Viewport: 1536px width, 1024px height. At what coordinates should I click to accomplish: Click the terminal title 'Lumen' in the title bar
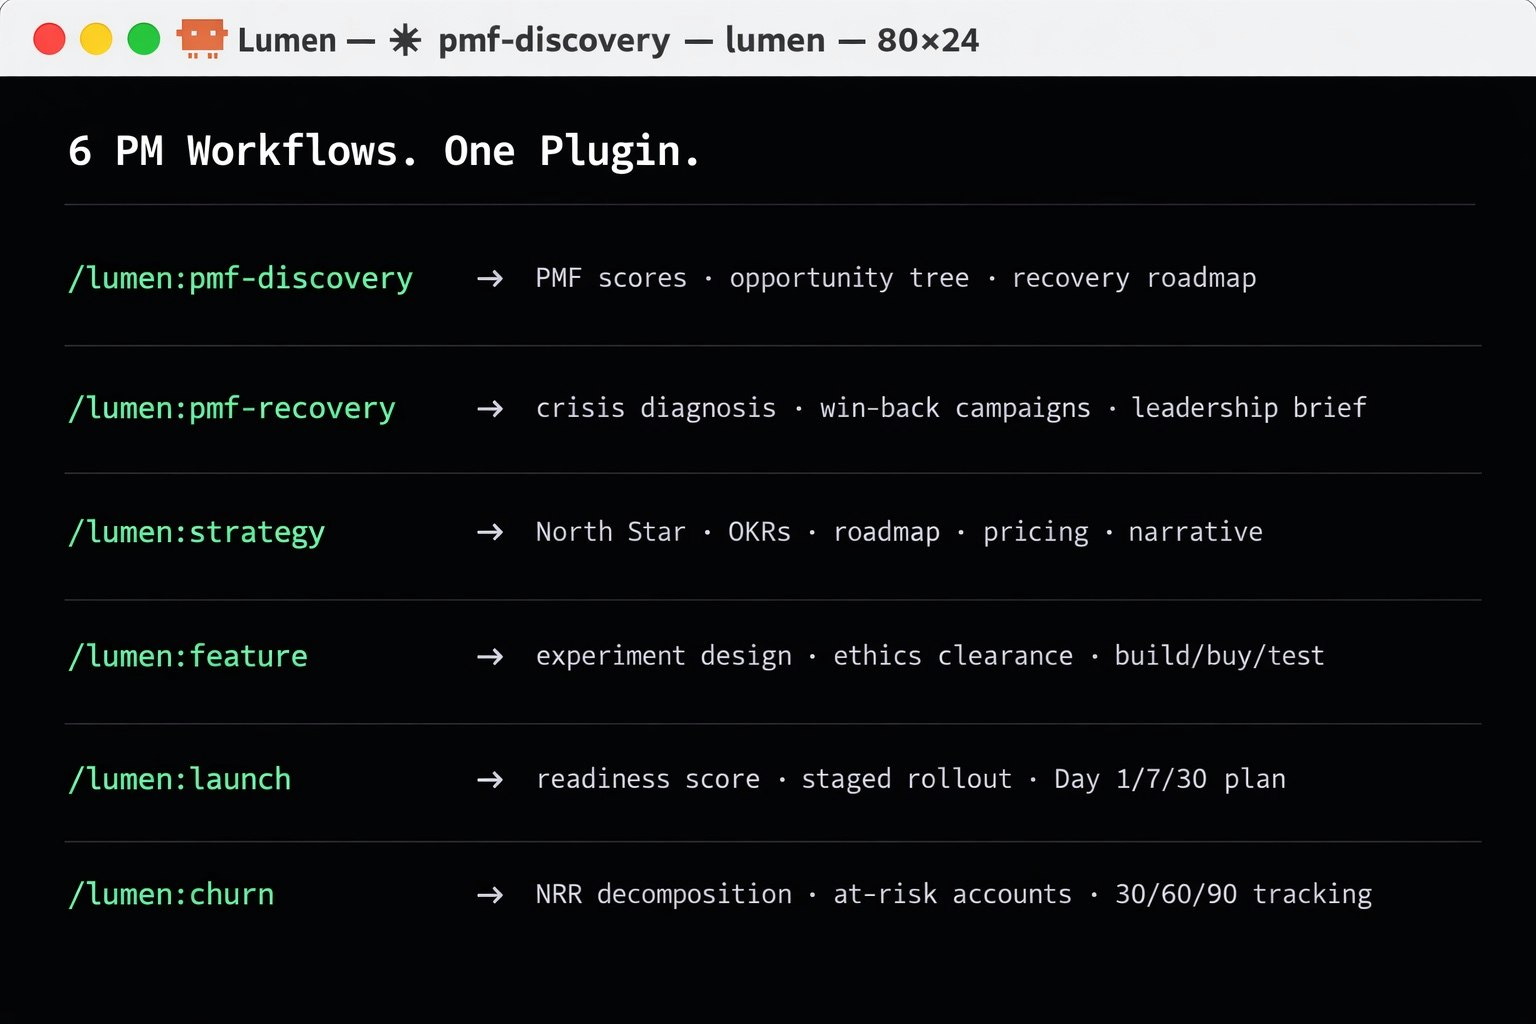287,40
